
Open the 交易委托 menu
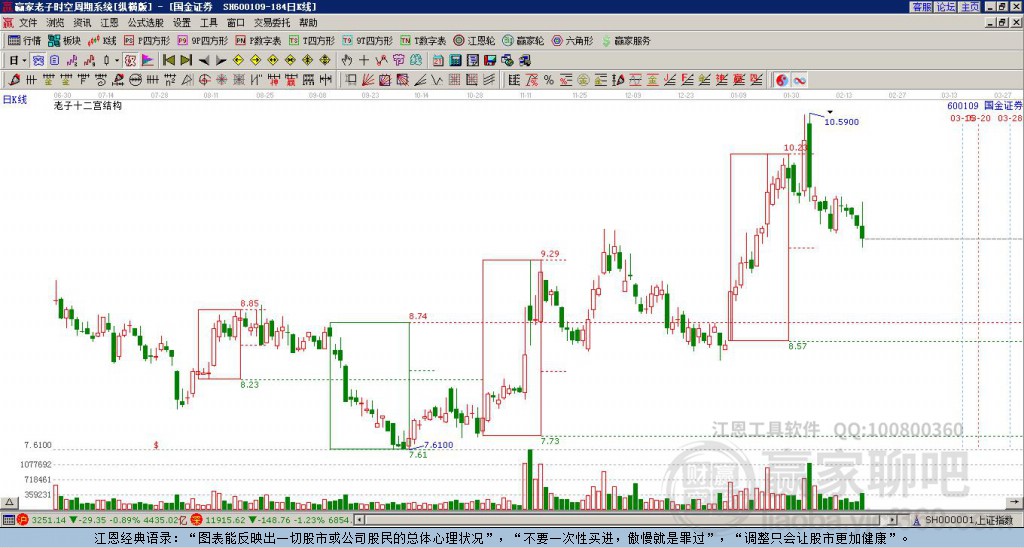coord(272,23)
